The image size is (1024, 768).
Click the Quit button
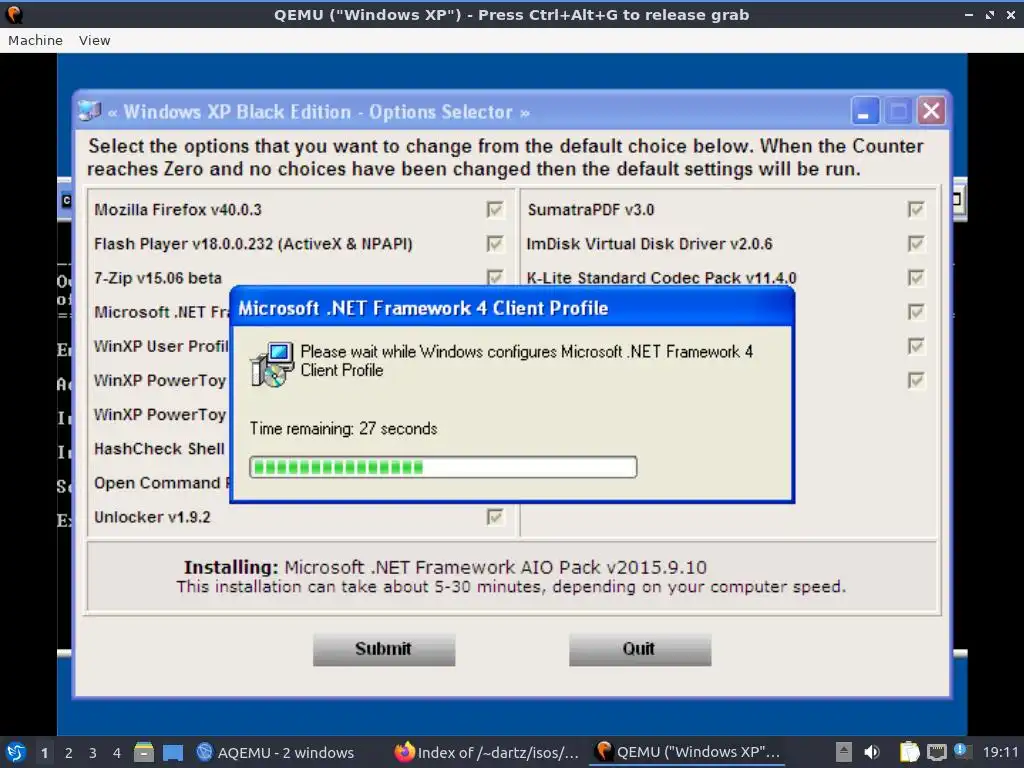click(640, 649)
